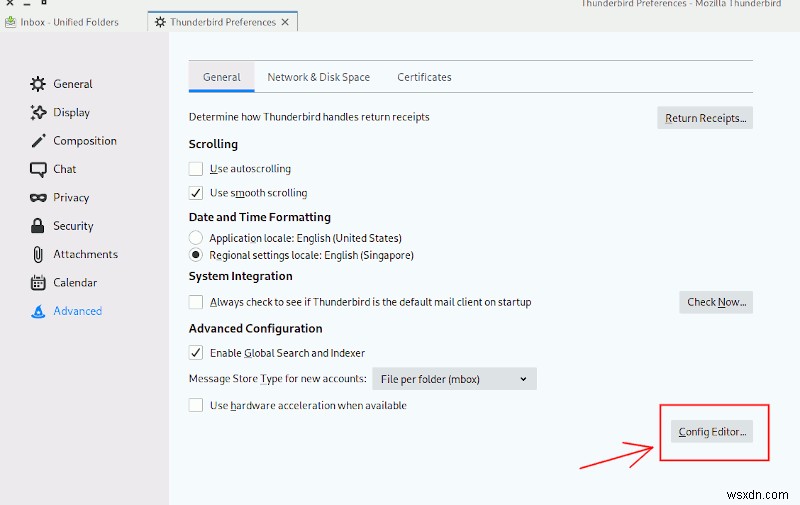The image size is (800, 505).
Task: Click the Composition pencil icon
Action: coord(38,141)
